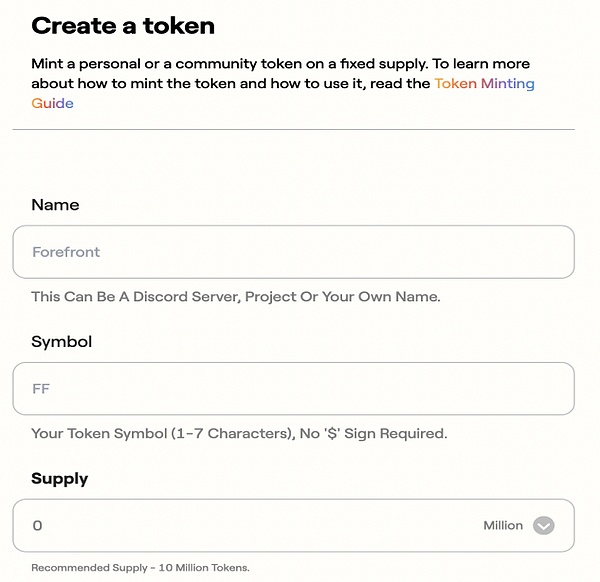
Task: Click into the Symbol input field
Action: coord(293,389)
